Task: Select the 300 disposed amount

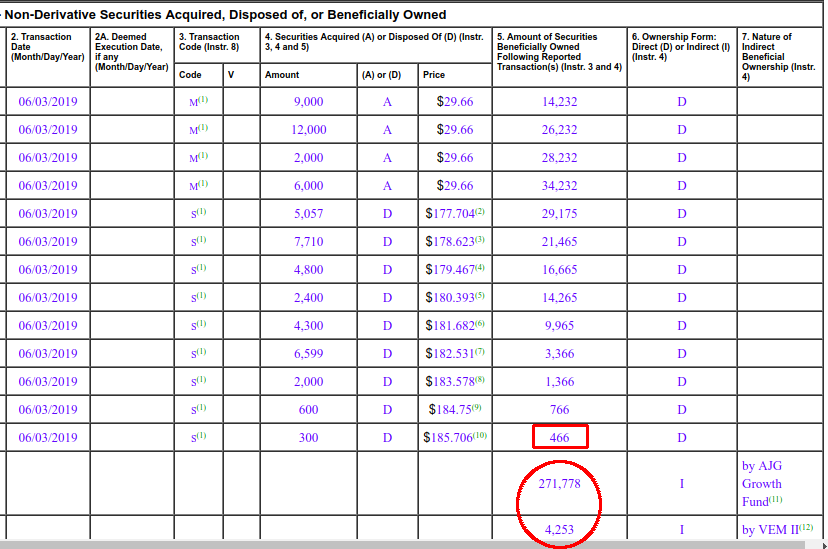Action: (308, 438)
